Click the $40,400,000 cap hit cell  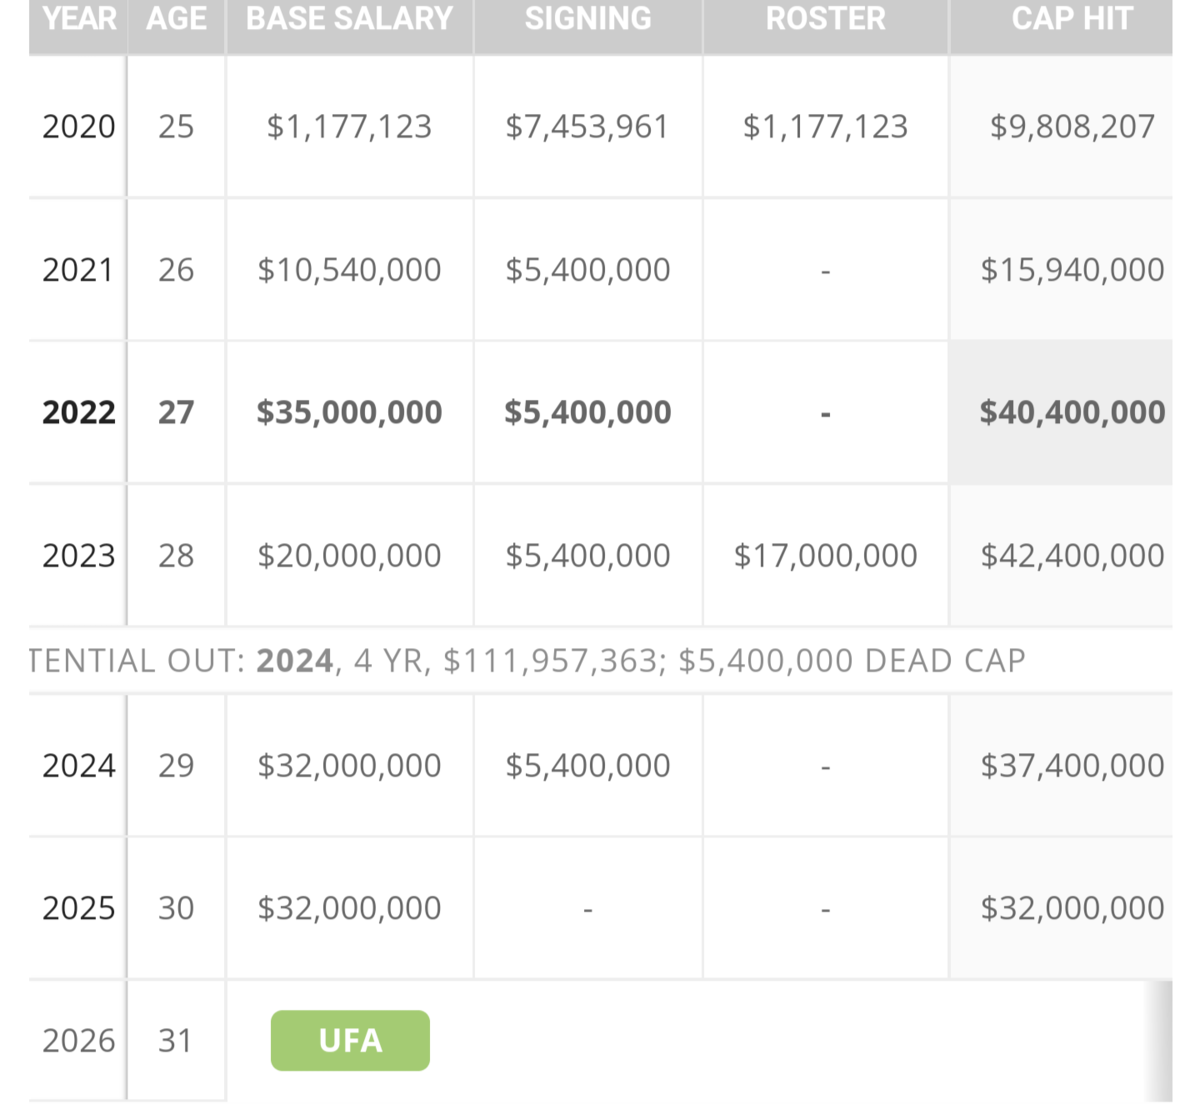1072,413
